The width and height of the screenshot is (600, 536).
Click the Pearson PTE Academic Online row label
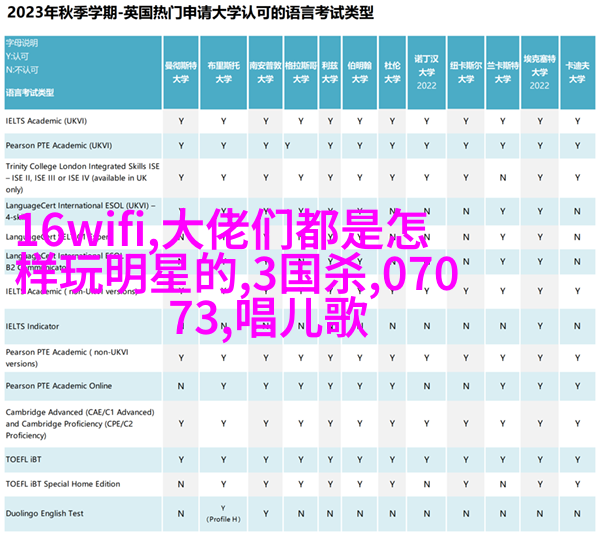(x=59, y=386)
